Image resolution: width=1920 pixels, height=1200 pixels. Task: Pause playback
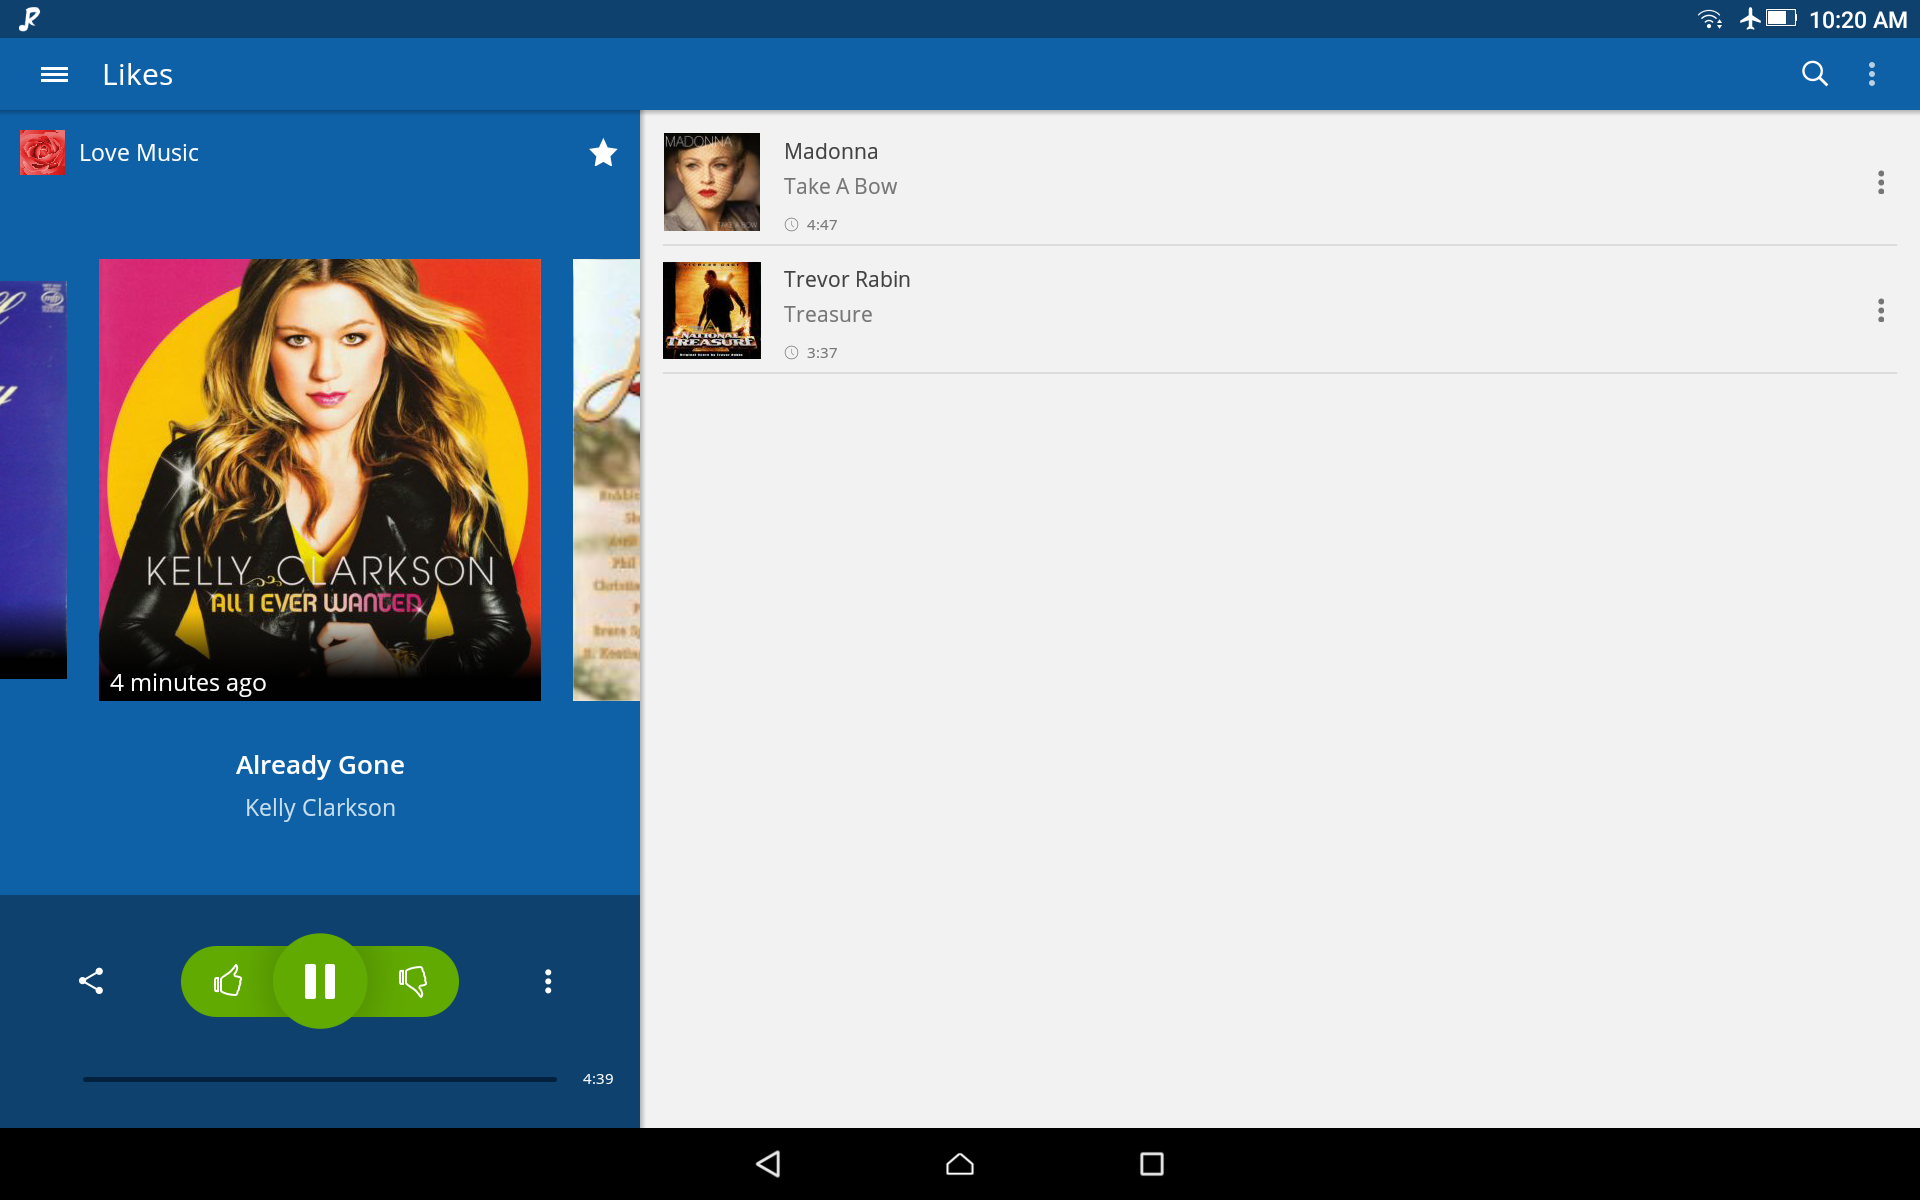[320, 981]
